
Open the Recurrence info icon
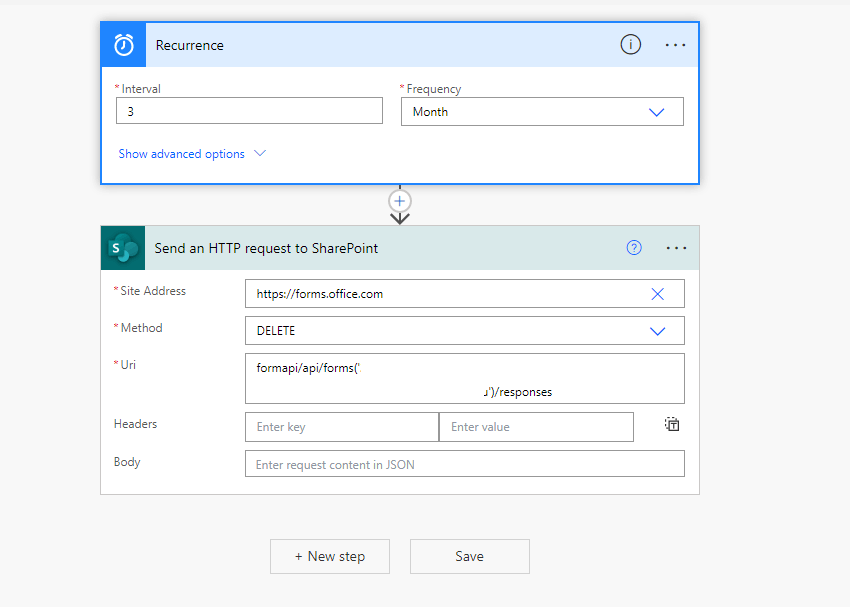point(630,44)
